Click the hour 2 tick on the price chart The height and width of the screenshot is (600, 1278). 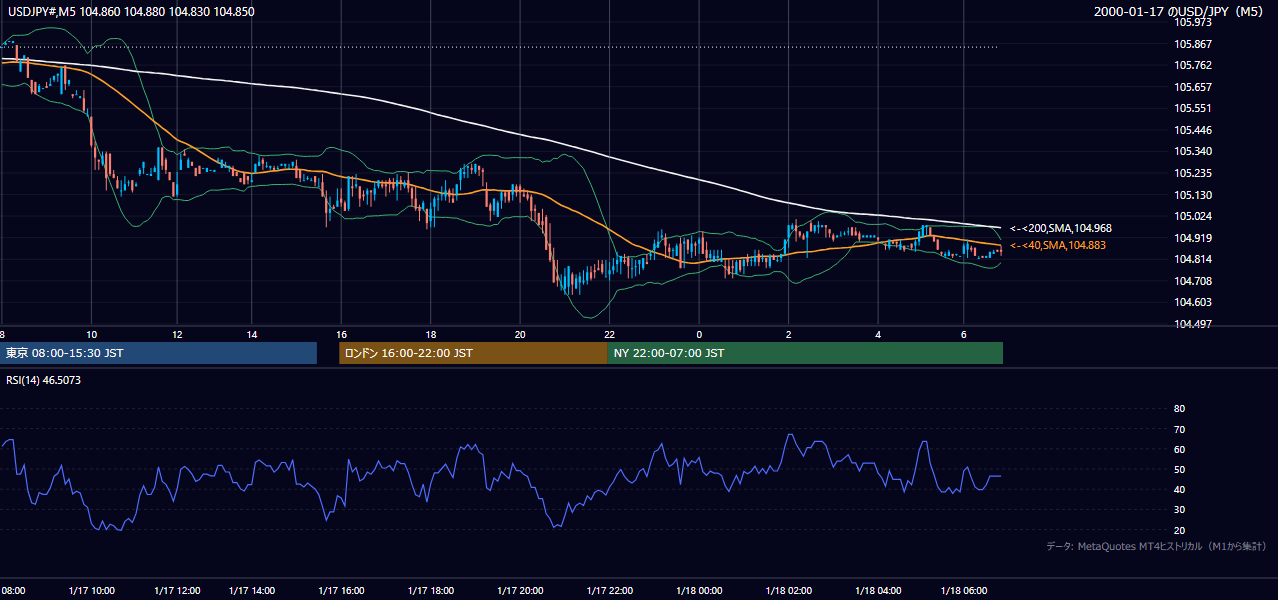pyautogui.click(x=789, y=334)
